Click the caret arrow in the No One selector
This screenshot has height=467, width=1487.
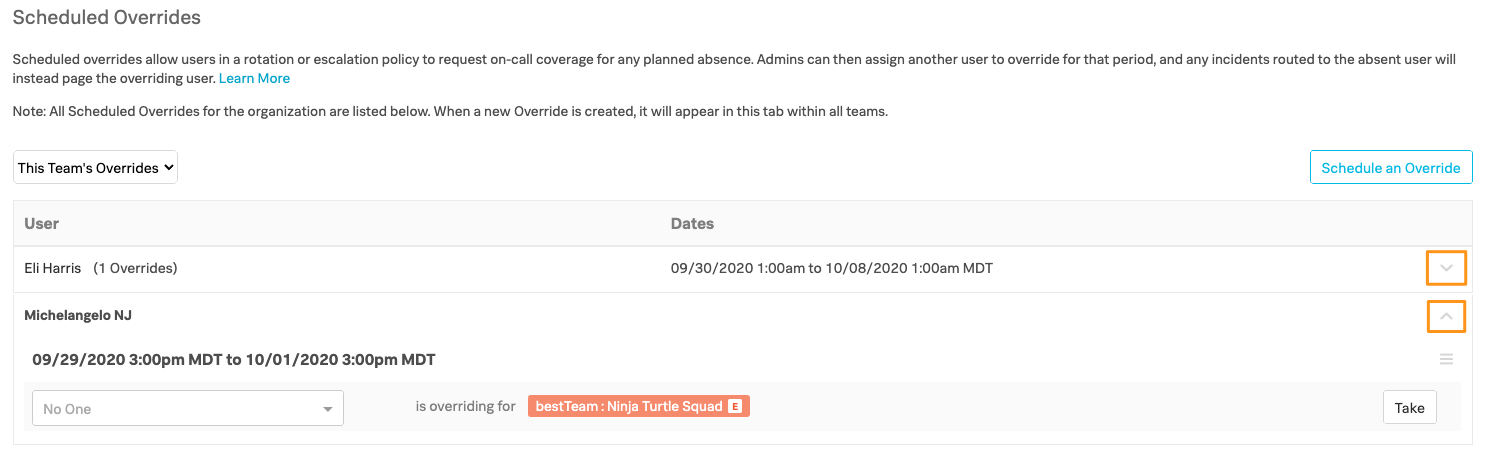click(x=327, y=409)
